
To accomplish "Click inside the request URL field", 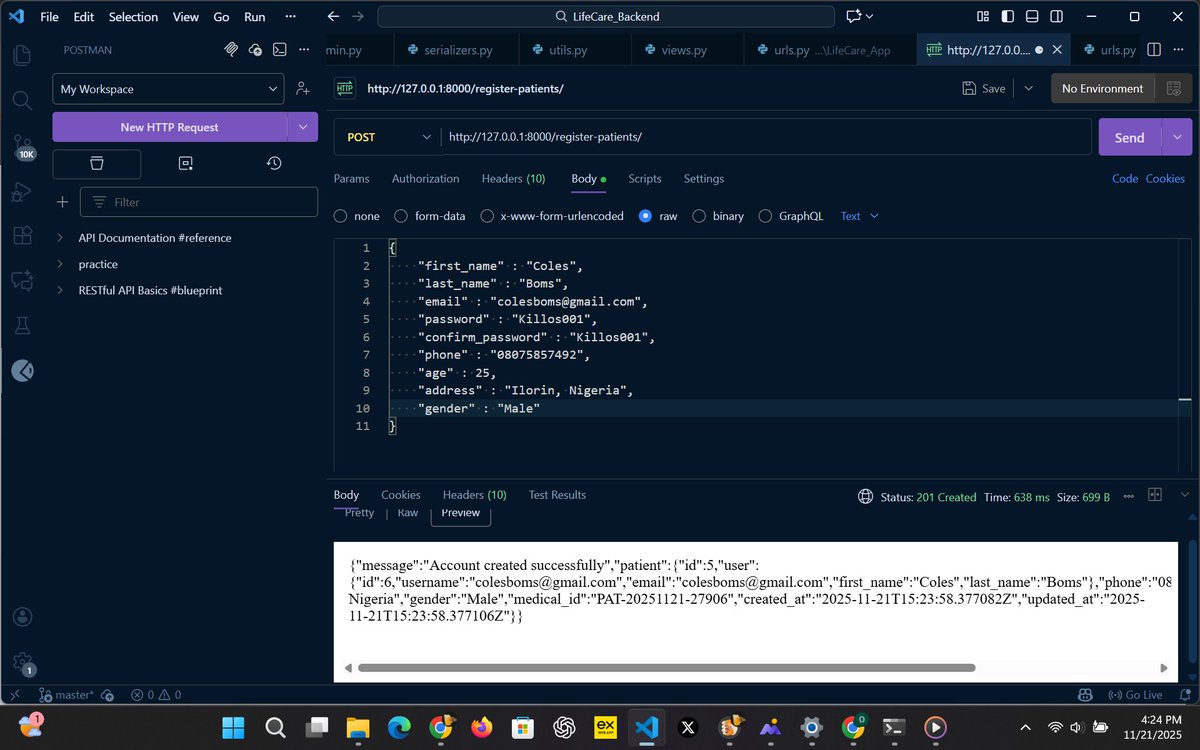I will pos(700,137).
